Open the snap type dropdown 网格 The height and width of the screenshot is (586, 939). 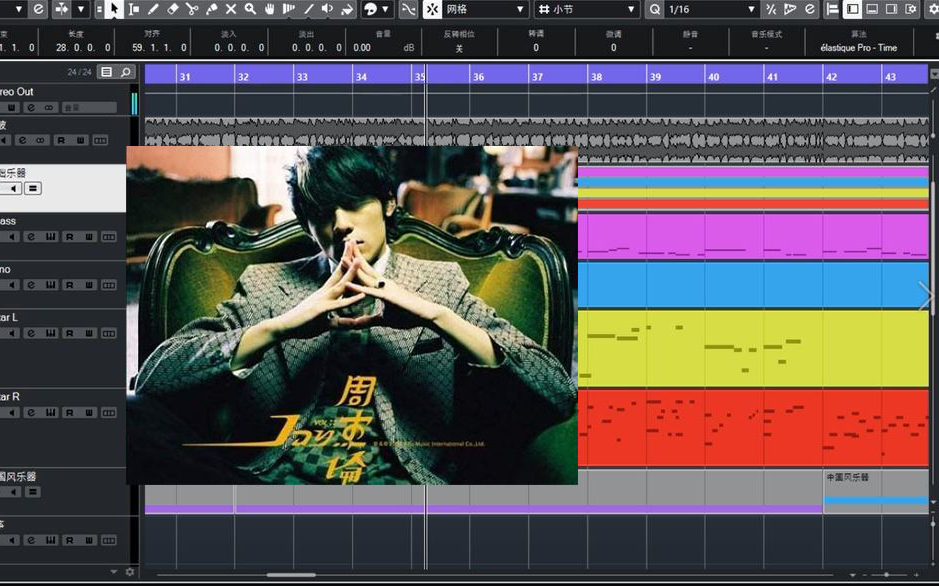pyautogui.click(x=486, y=9)
